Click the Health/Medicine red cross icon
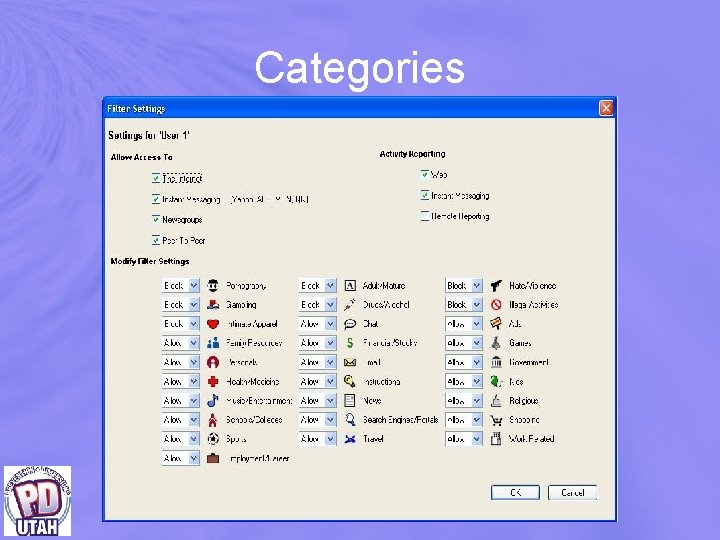This screenshot has width=720, height=540. coord(213,382)
